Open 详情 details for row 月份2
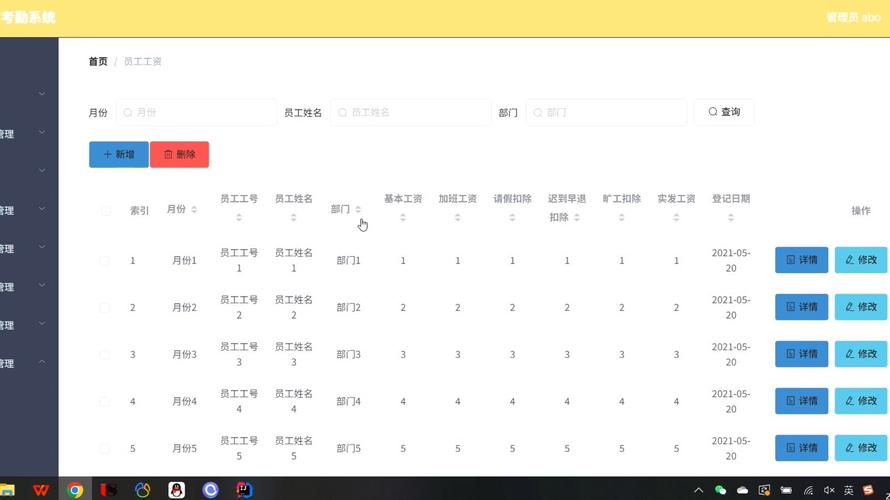The image size is (890, 500). [801, 307]
